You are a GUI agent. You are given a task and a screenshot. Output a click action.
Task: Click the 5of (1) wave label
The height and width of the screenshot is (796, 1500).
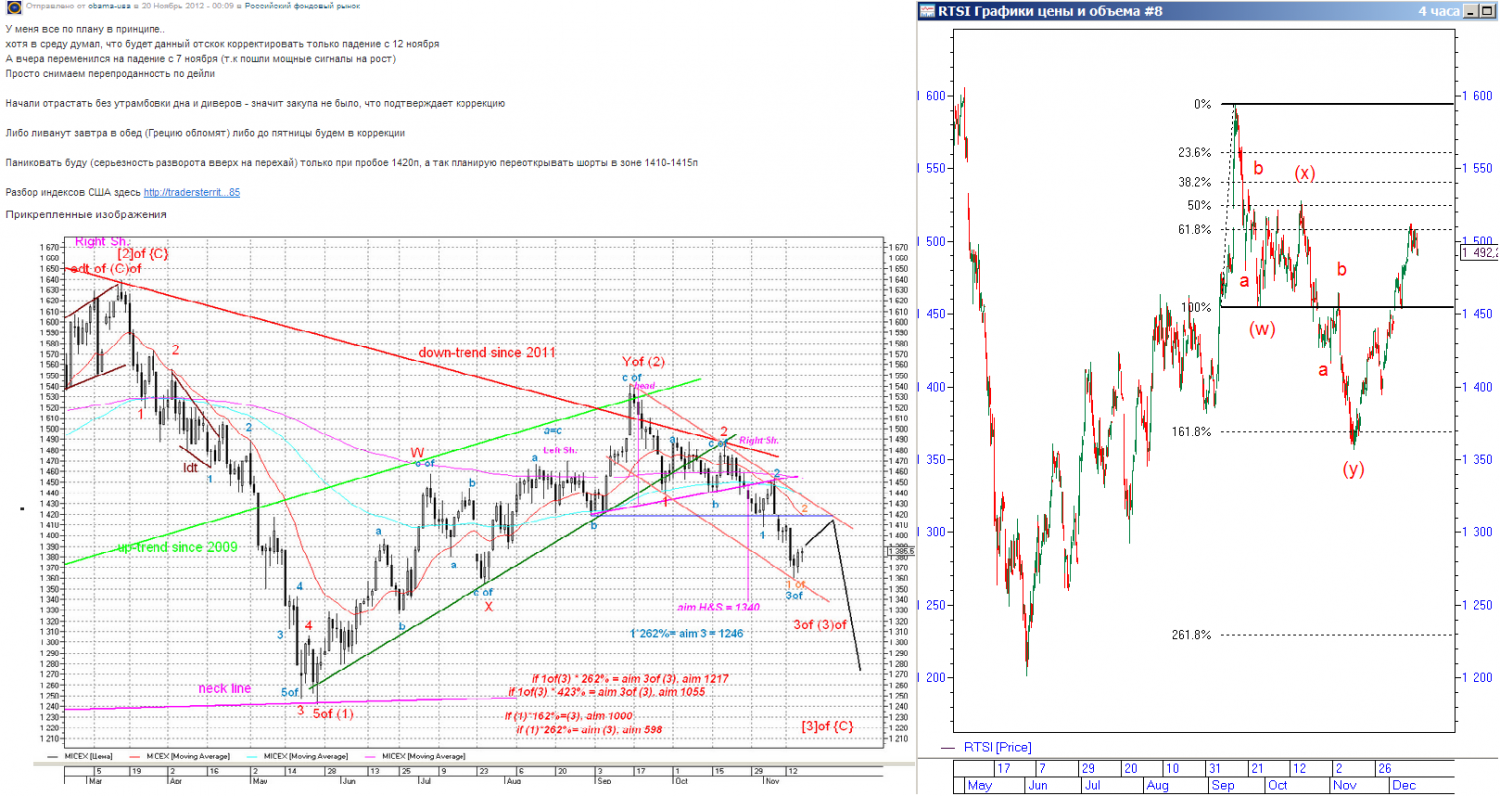[x=331, y=714]
